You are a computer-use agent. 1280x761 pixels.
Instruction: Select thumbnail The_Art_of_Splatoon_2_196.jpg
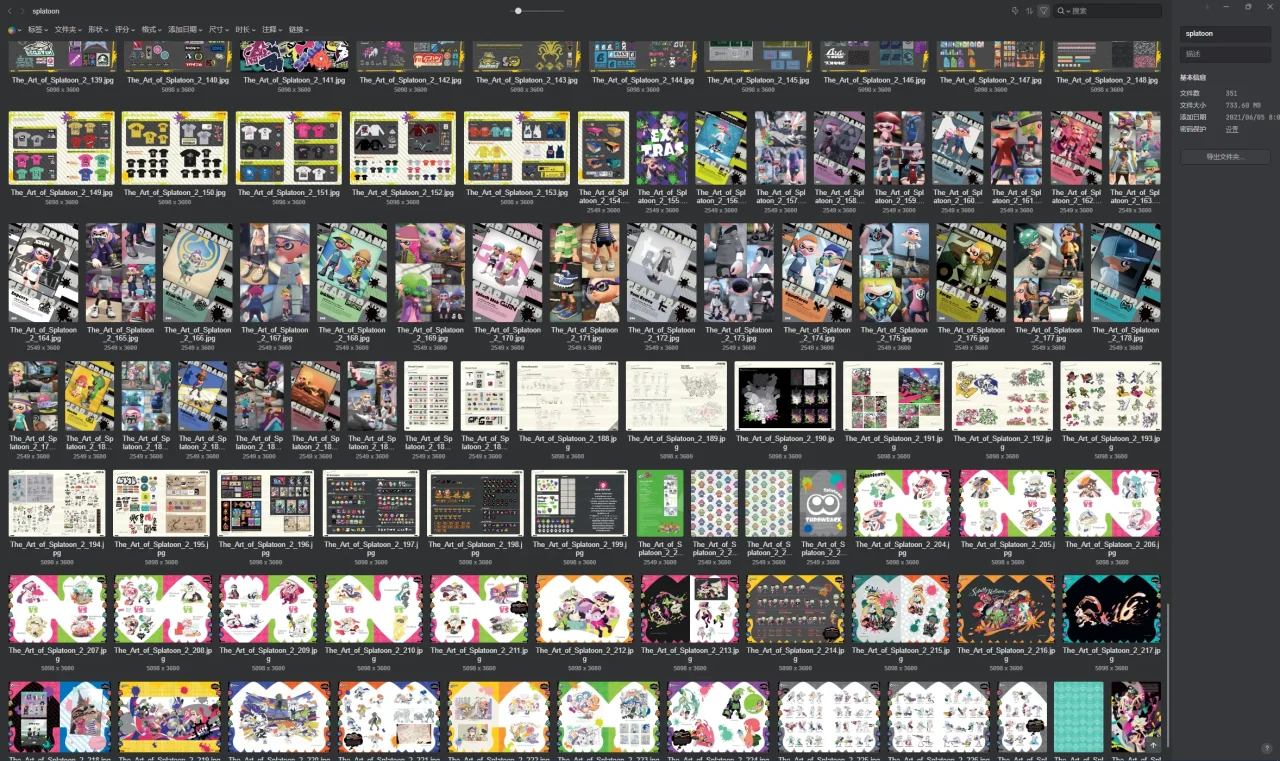265,503
